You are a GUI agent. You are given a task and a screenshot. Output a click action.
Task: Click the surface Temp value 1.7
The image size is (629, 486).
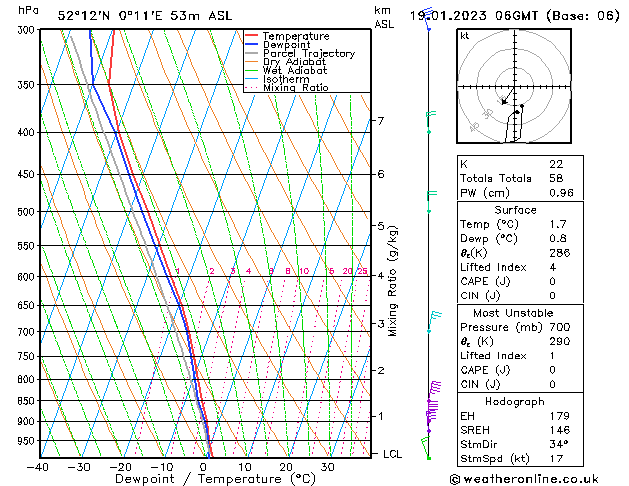558,224
